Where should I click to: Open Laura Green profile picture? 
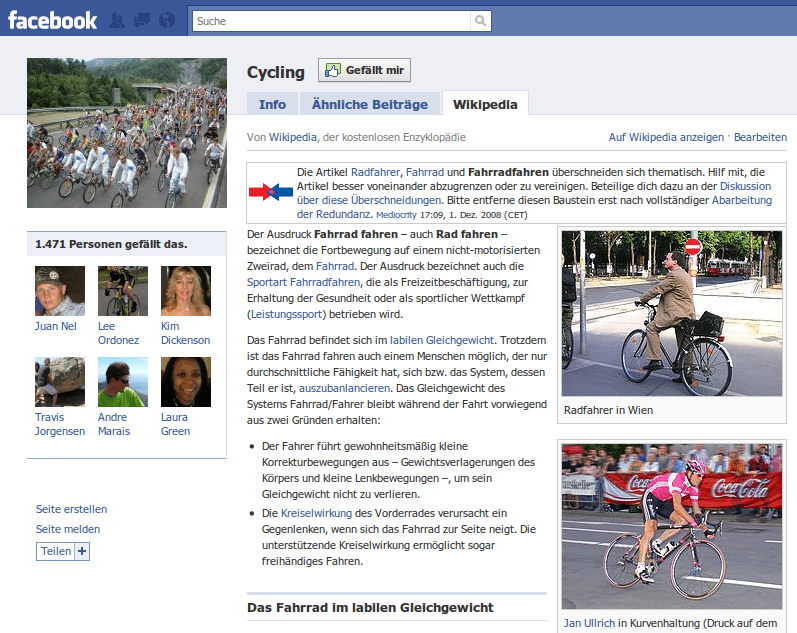click(186, 382)
